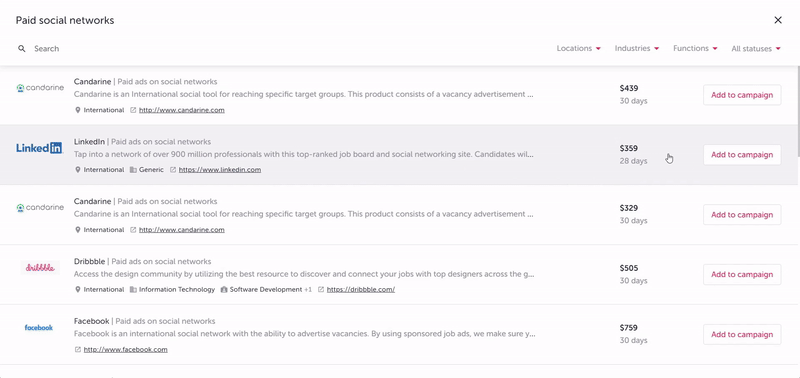Click the search magnifier icon
This screenshot has height=378, width=800.
(x=21, y=49)
